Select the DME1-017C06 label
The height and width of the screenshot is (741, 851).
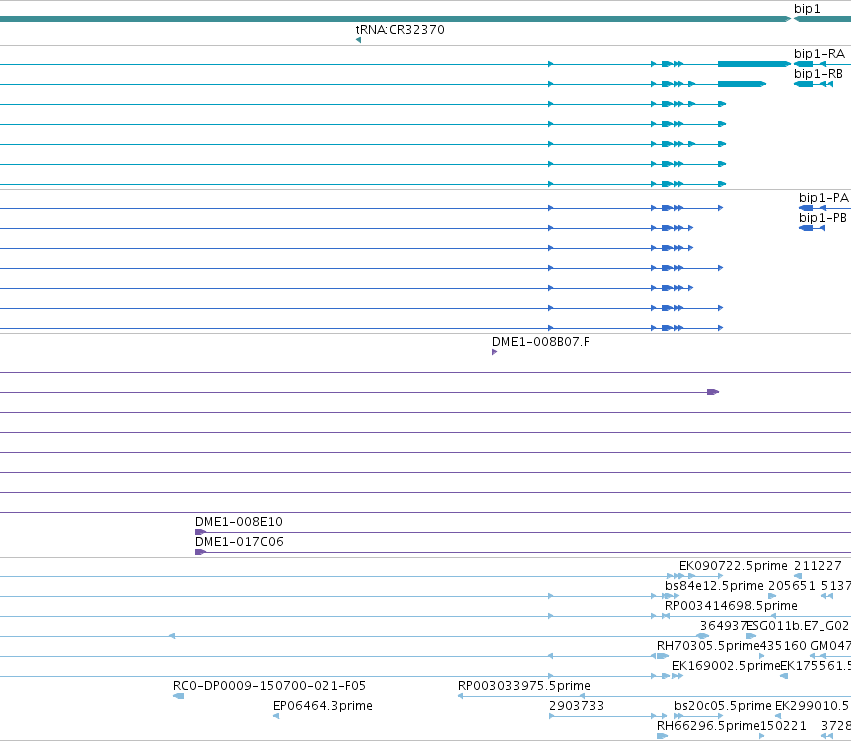[x=239, y=542]
